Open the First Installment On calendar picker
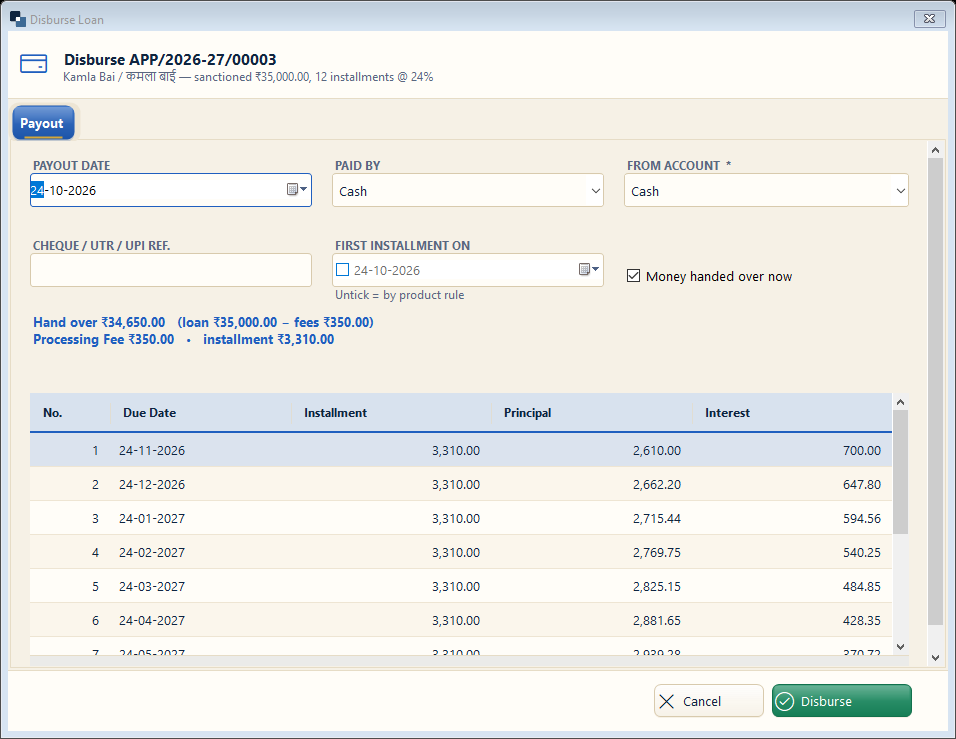 [589, 270]
